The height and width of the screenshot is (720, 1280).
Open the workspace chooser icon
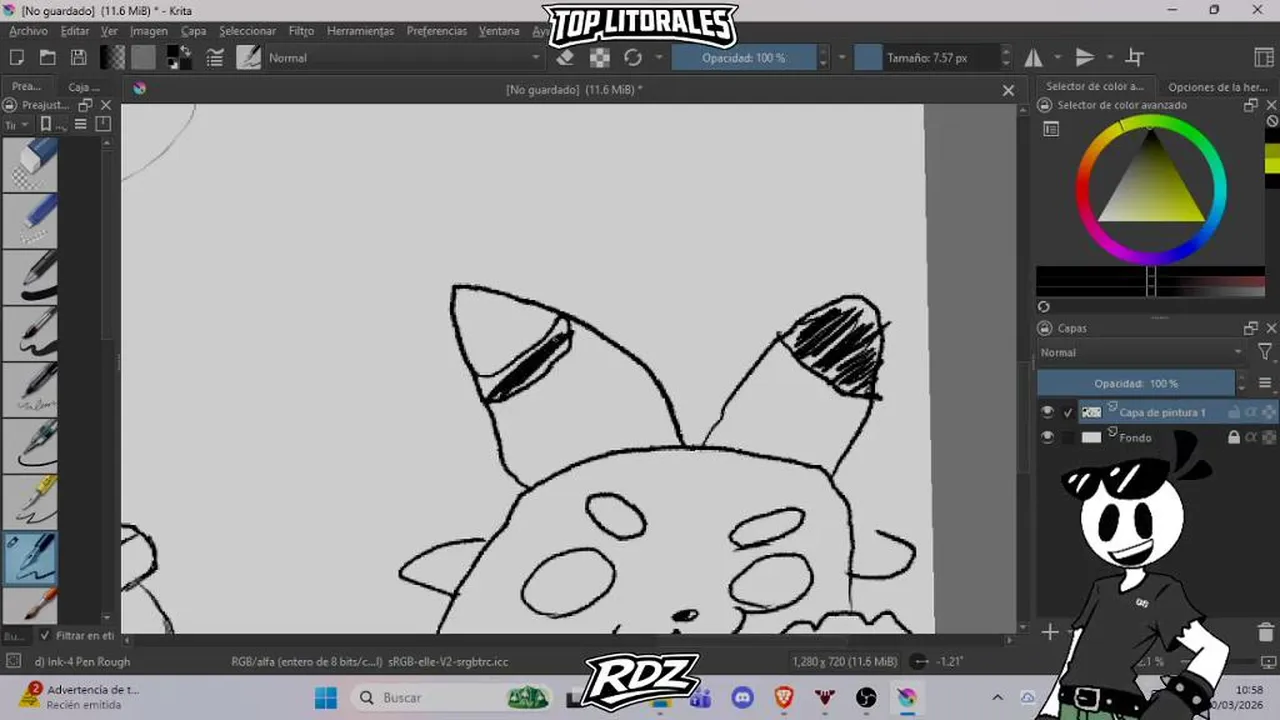(x=1263, y=58)
